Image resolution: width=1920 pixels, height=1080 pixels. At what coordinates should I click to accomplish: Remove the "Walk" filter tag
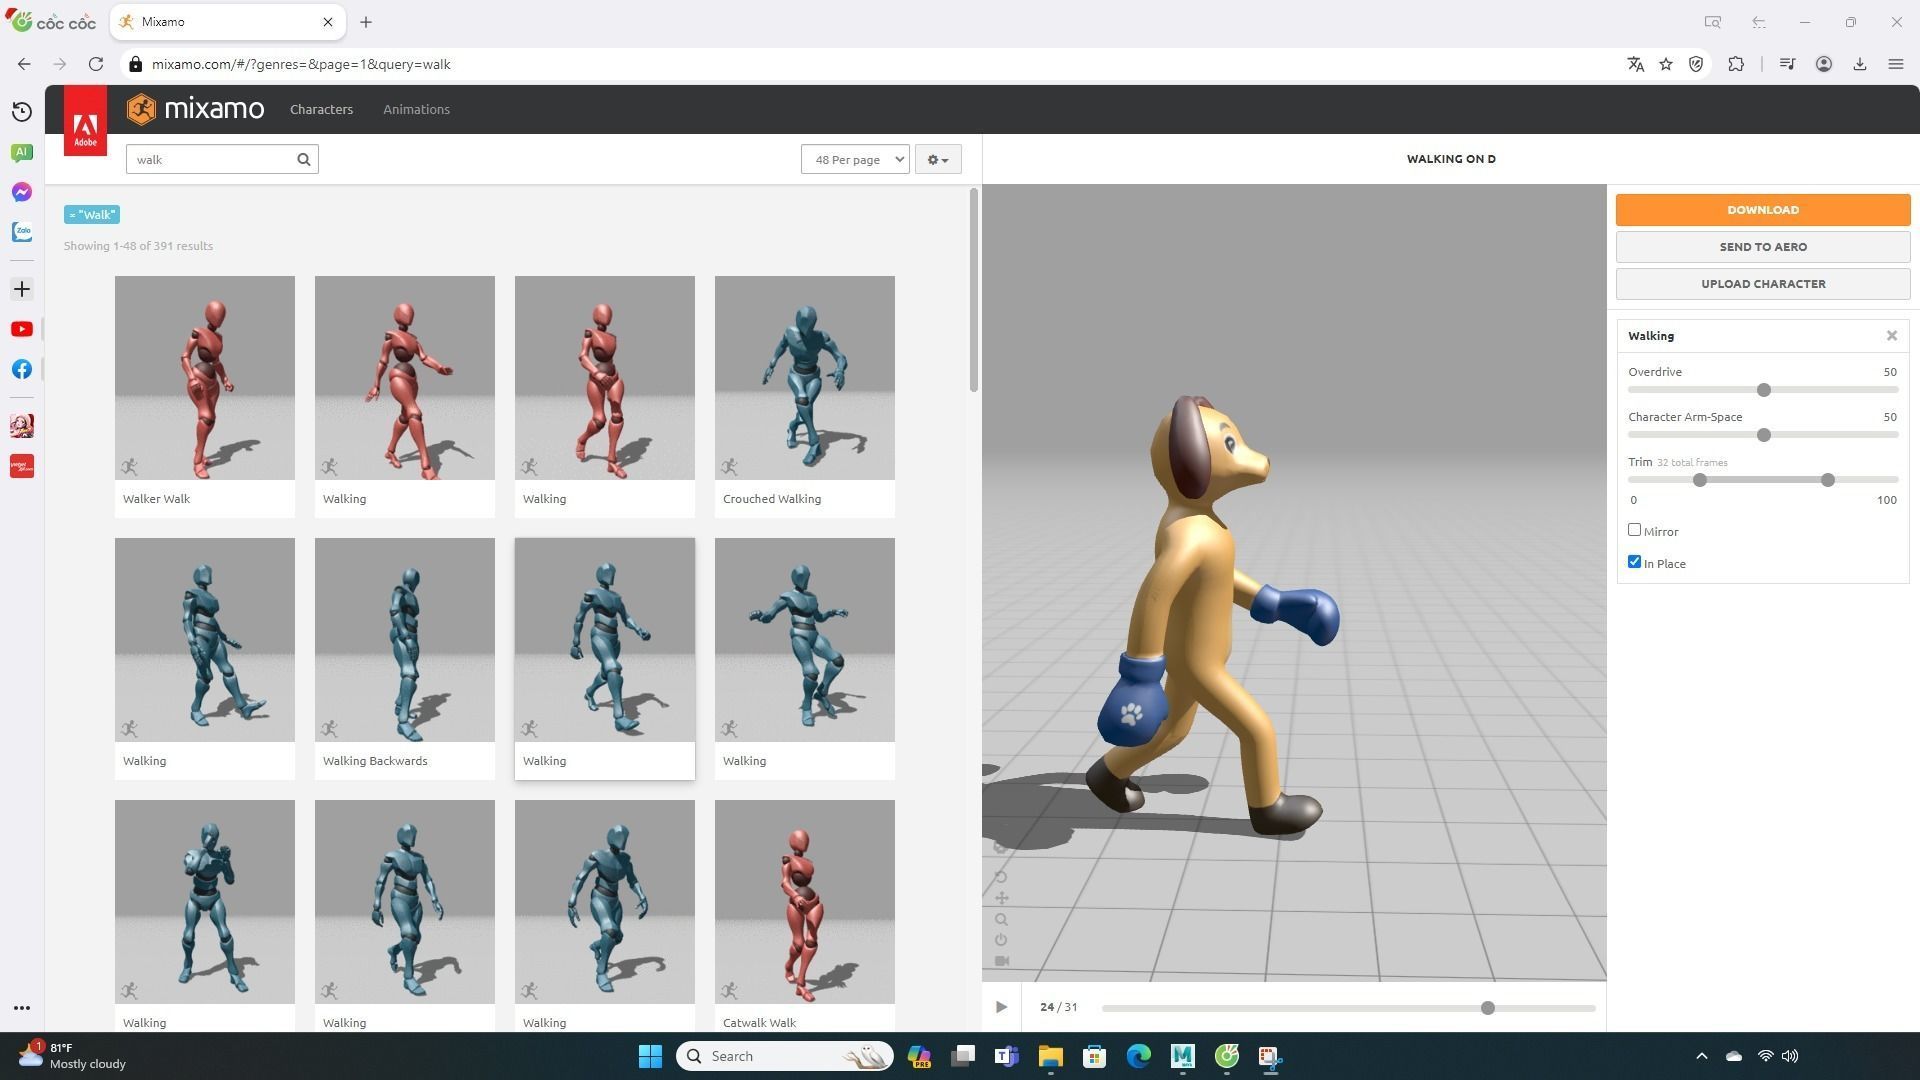(92, 214)
